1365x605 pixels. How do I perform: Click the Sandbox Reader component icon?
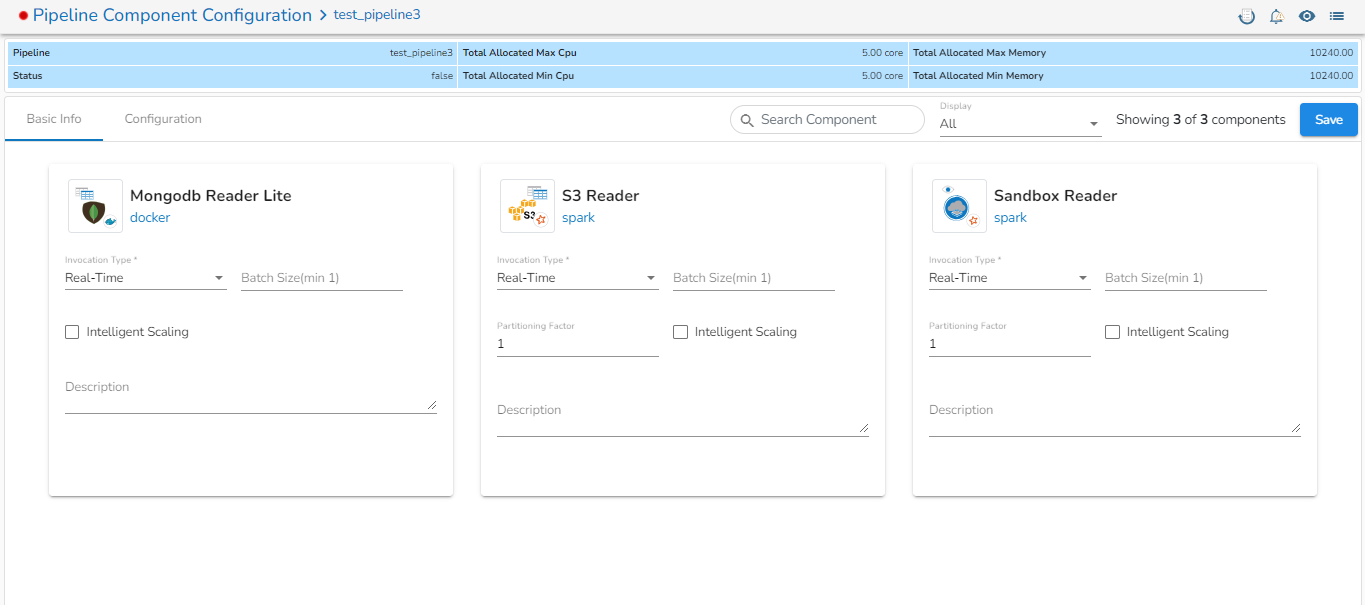point(959,206)
